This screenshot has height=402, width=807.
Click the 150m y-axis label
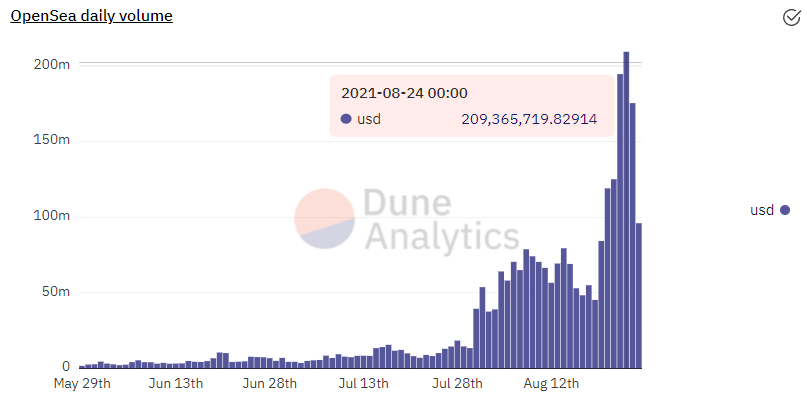pyautogui.click(x=49, y=141)
